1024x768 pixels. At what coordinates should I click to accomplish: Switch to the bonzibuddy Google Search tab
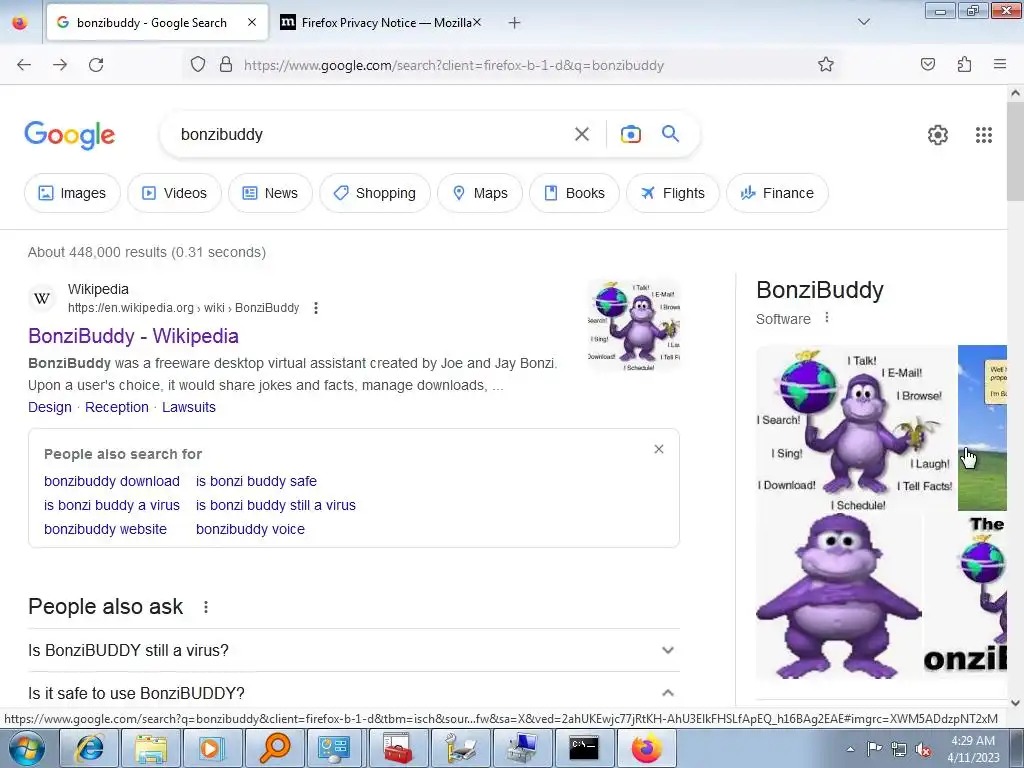tap(157, 23)
